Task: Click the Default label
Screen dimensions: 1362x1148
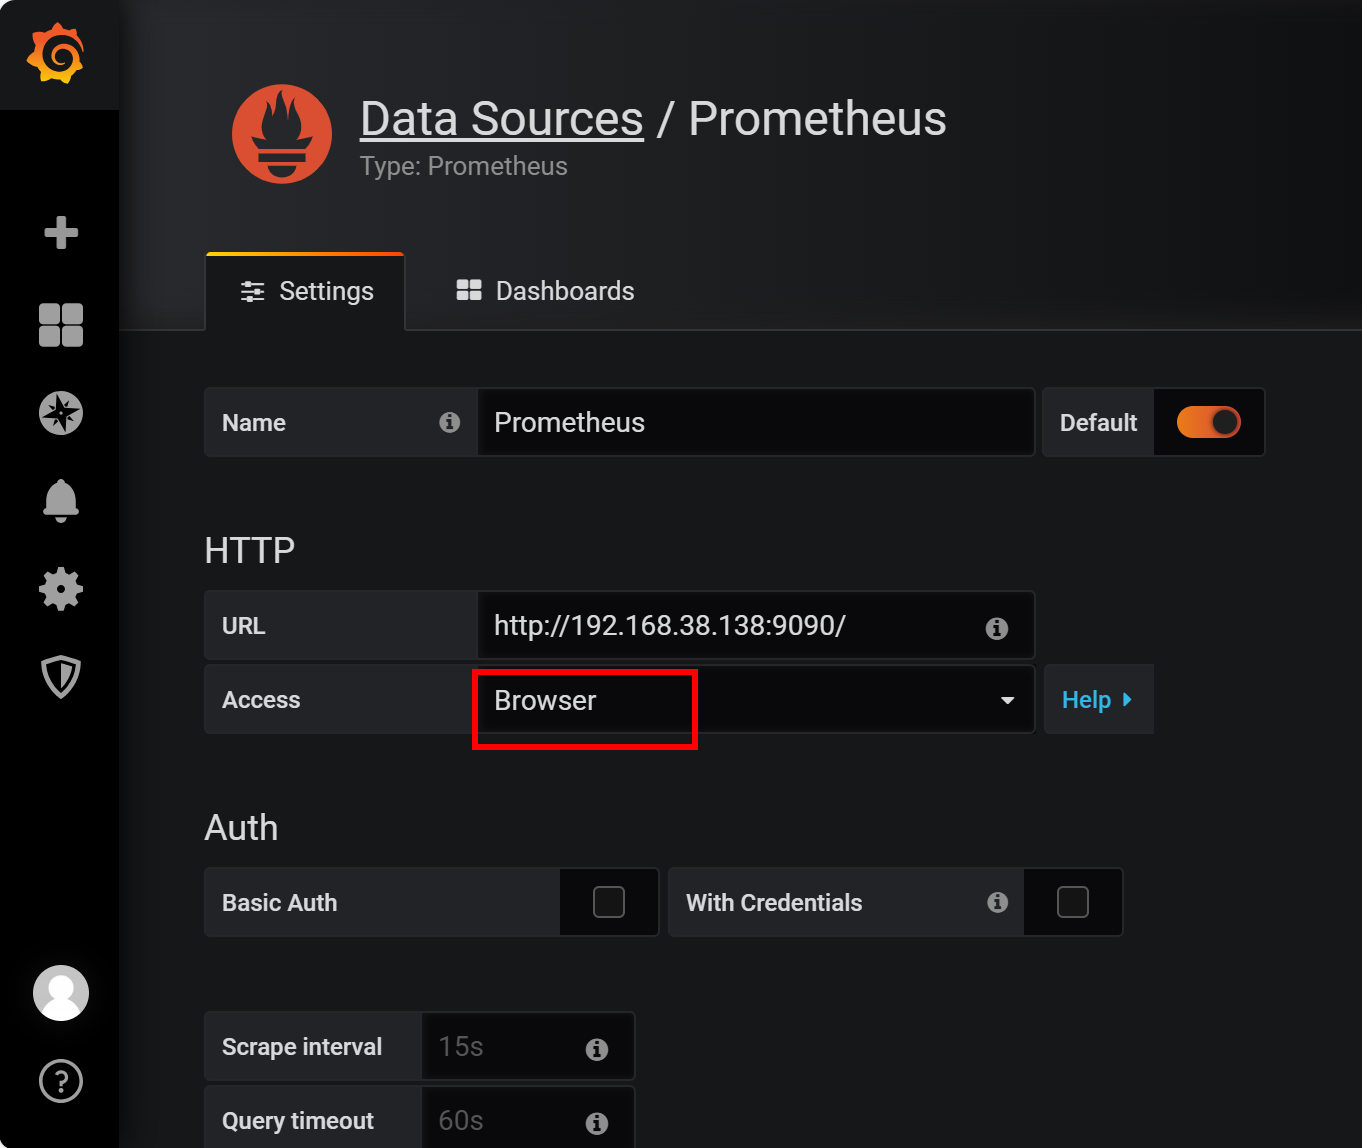Action: click(1099, 423)
